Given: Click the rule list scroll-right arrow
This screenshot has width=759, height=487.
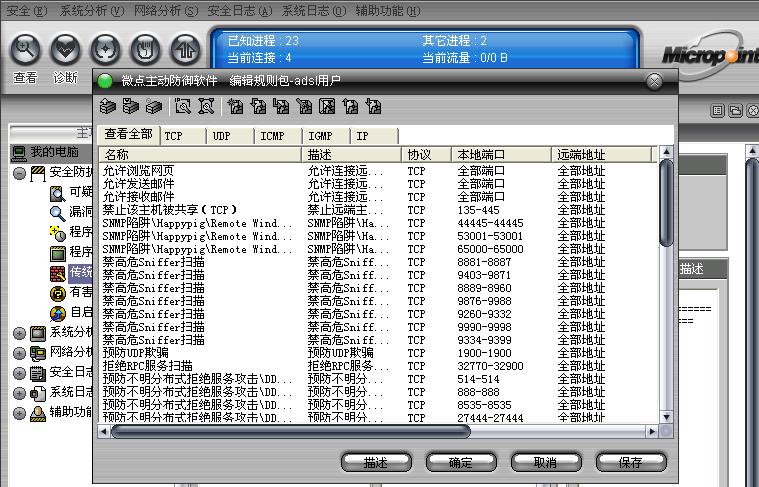Looking at the screenshot, I should 652,431.
